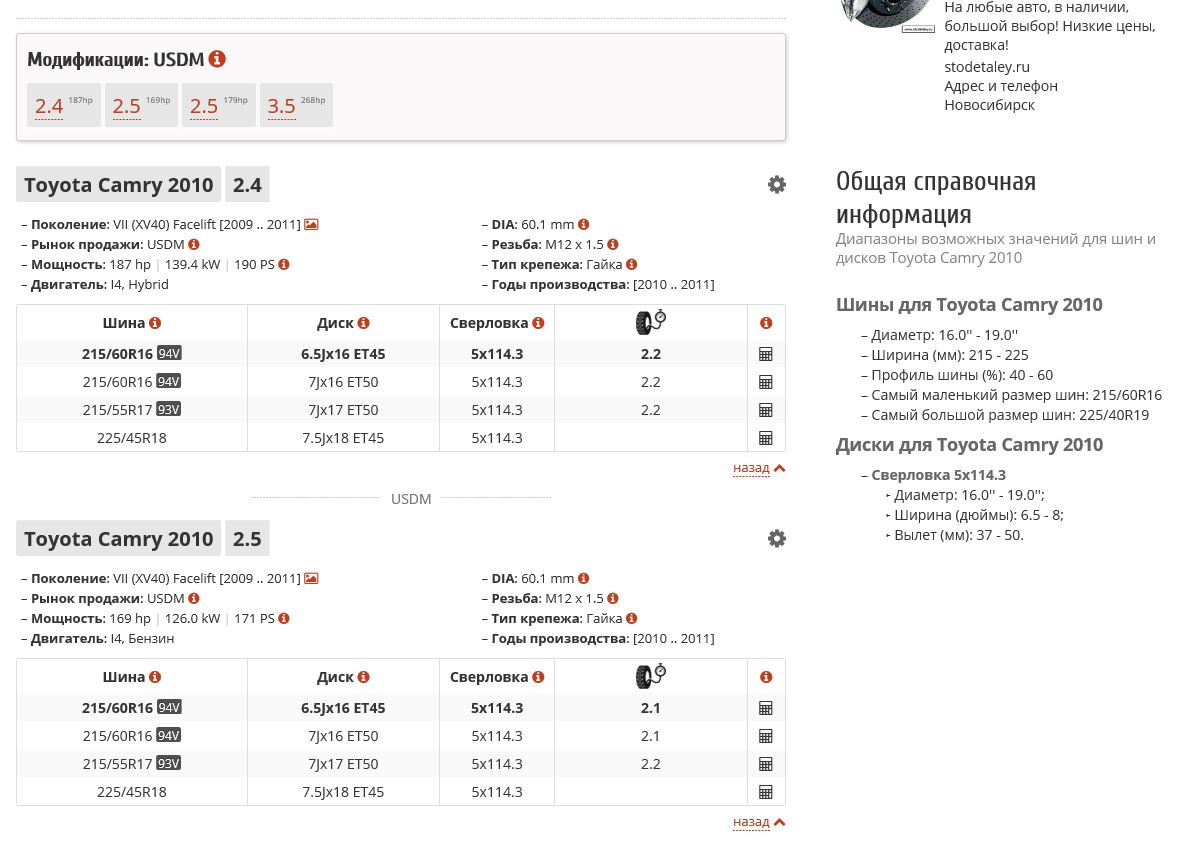Open calculator for 6.5Jx16 ET45 in 2.5
Viewport: 1183px width, 843px height.
[765, 708]
